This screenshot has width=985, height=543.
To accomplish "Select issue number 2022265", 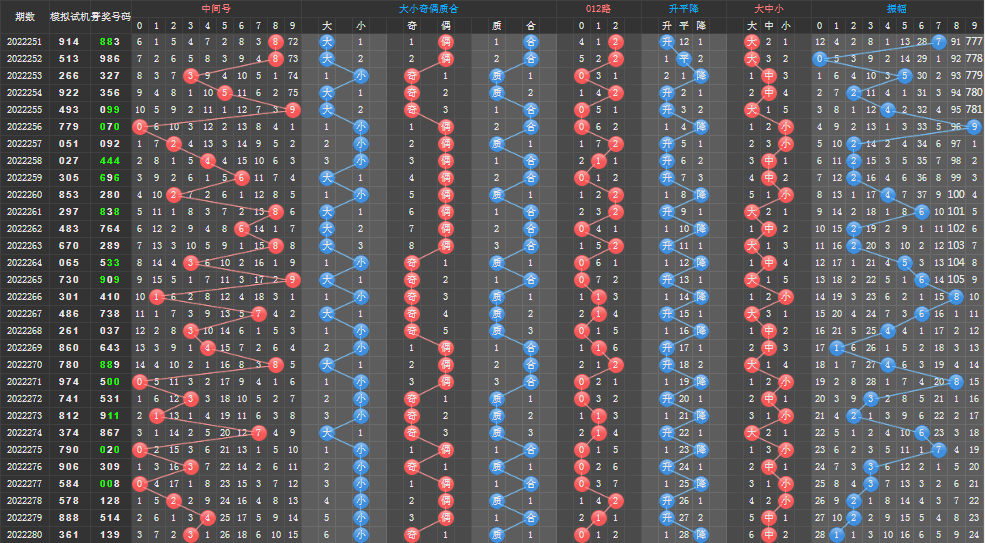I will coord(24,280).
